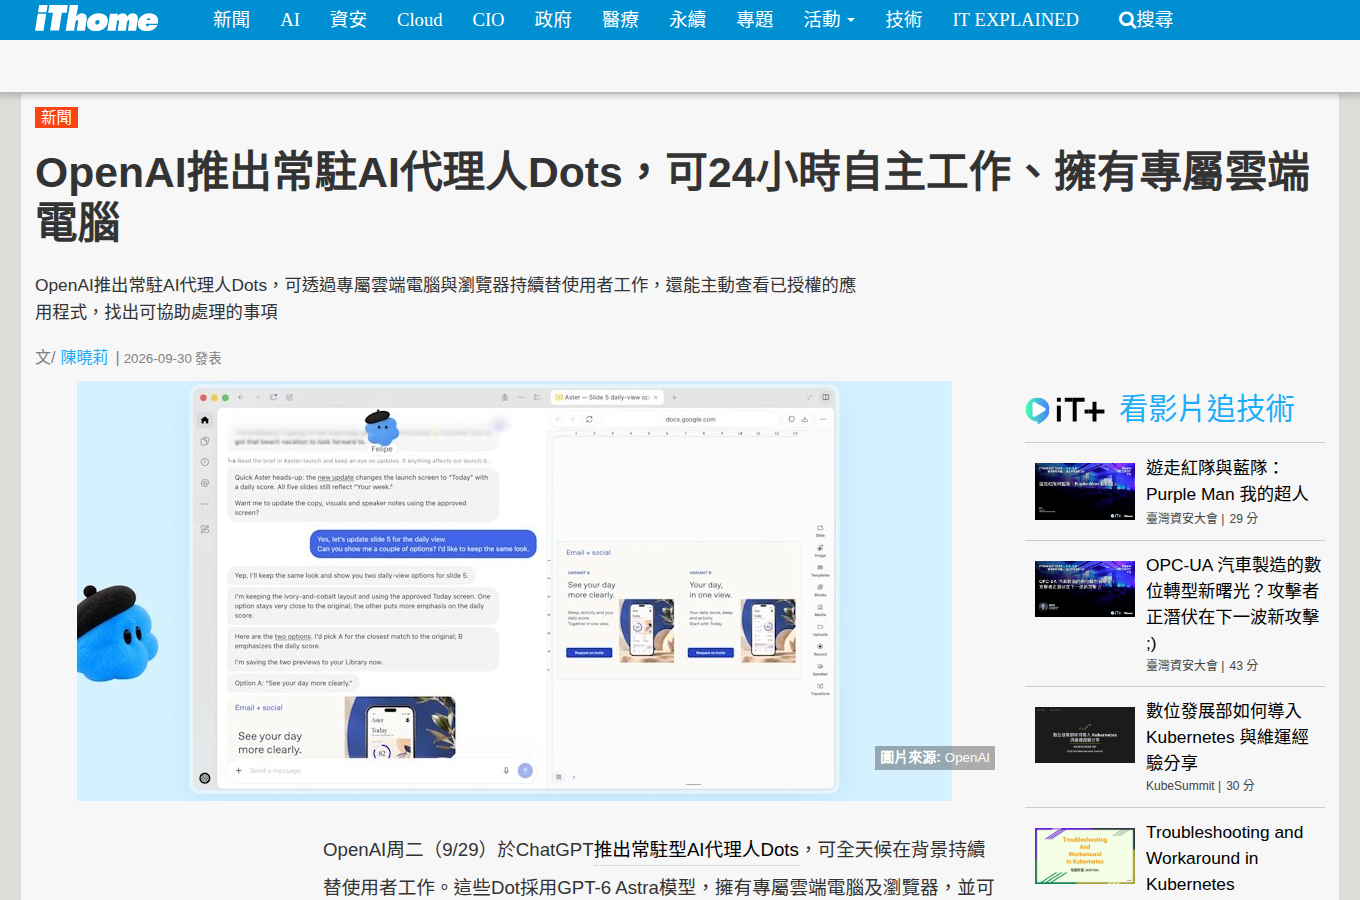Open the 專題 section
This screenshot has width=1360, height=900.
pos(755,20)
